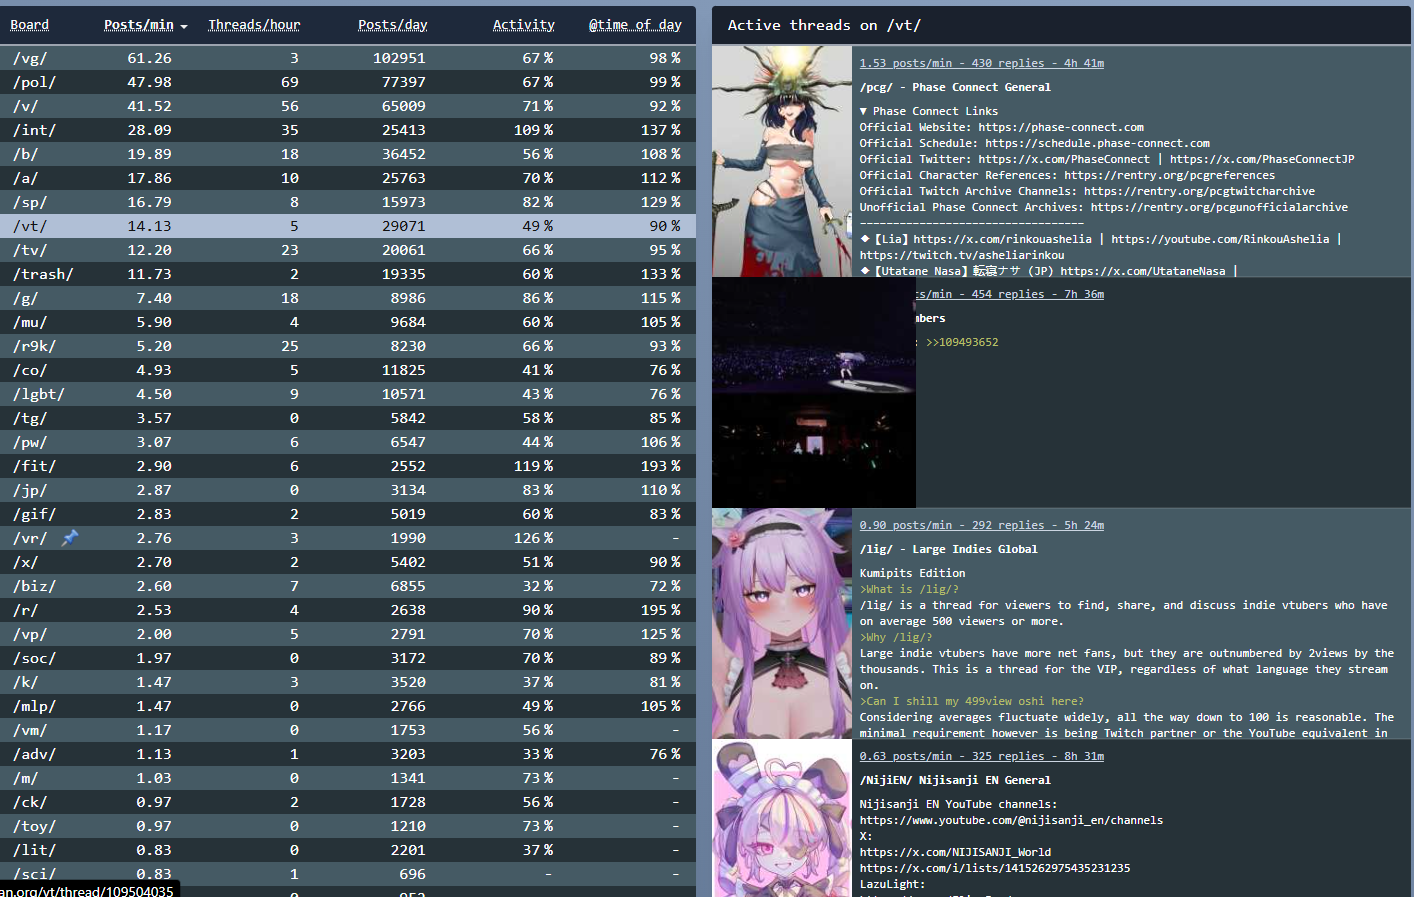1414x897 pixels.
Task: Select the /g/ board row
Action: point(348,298)
